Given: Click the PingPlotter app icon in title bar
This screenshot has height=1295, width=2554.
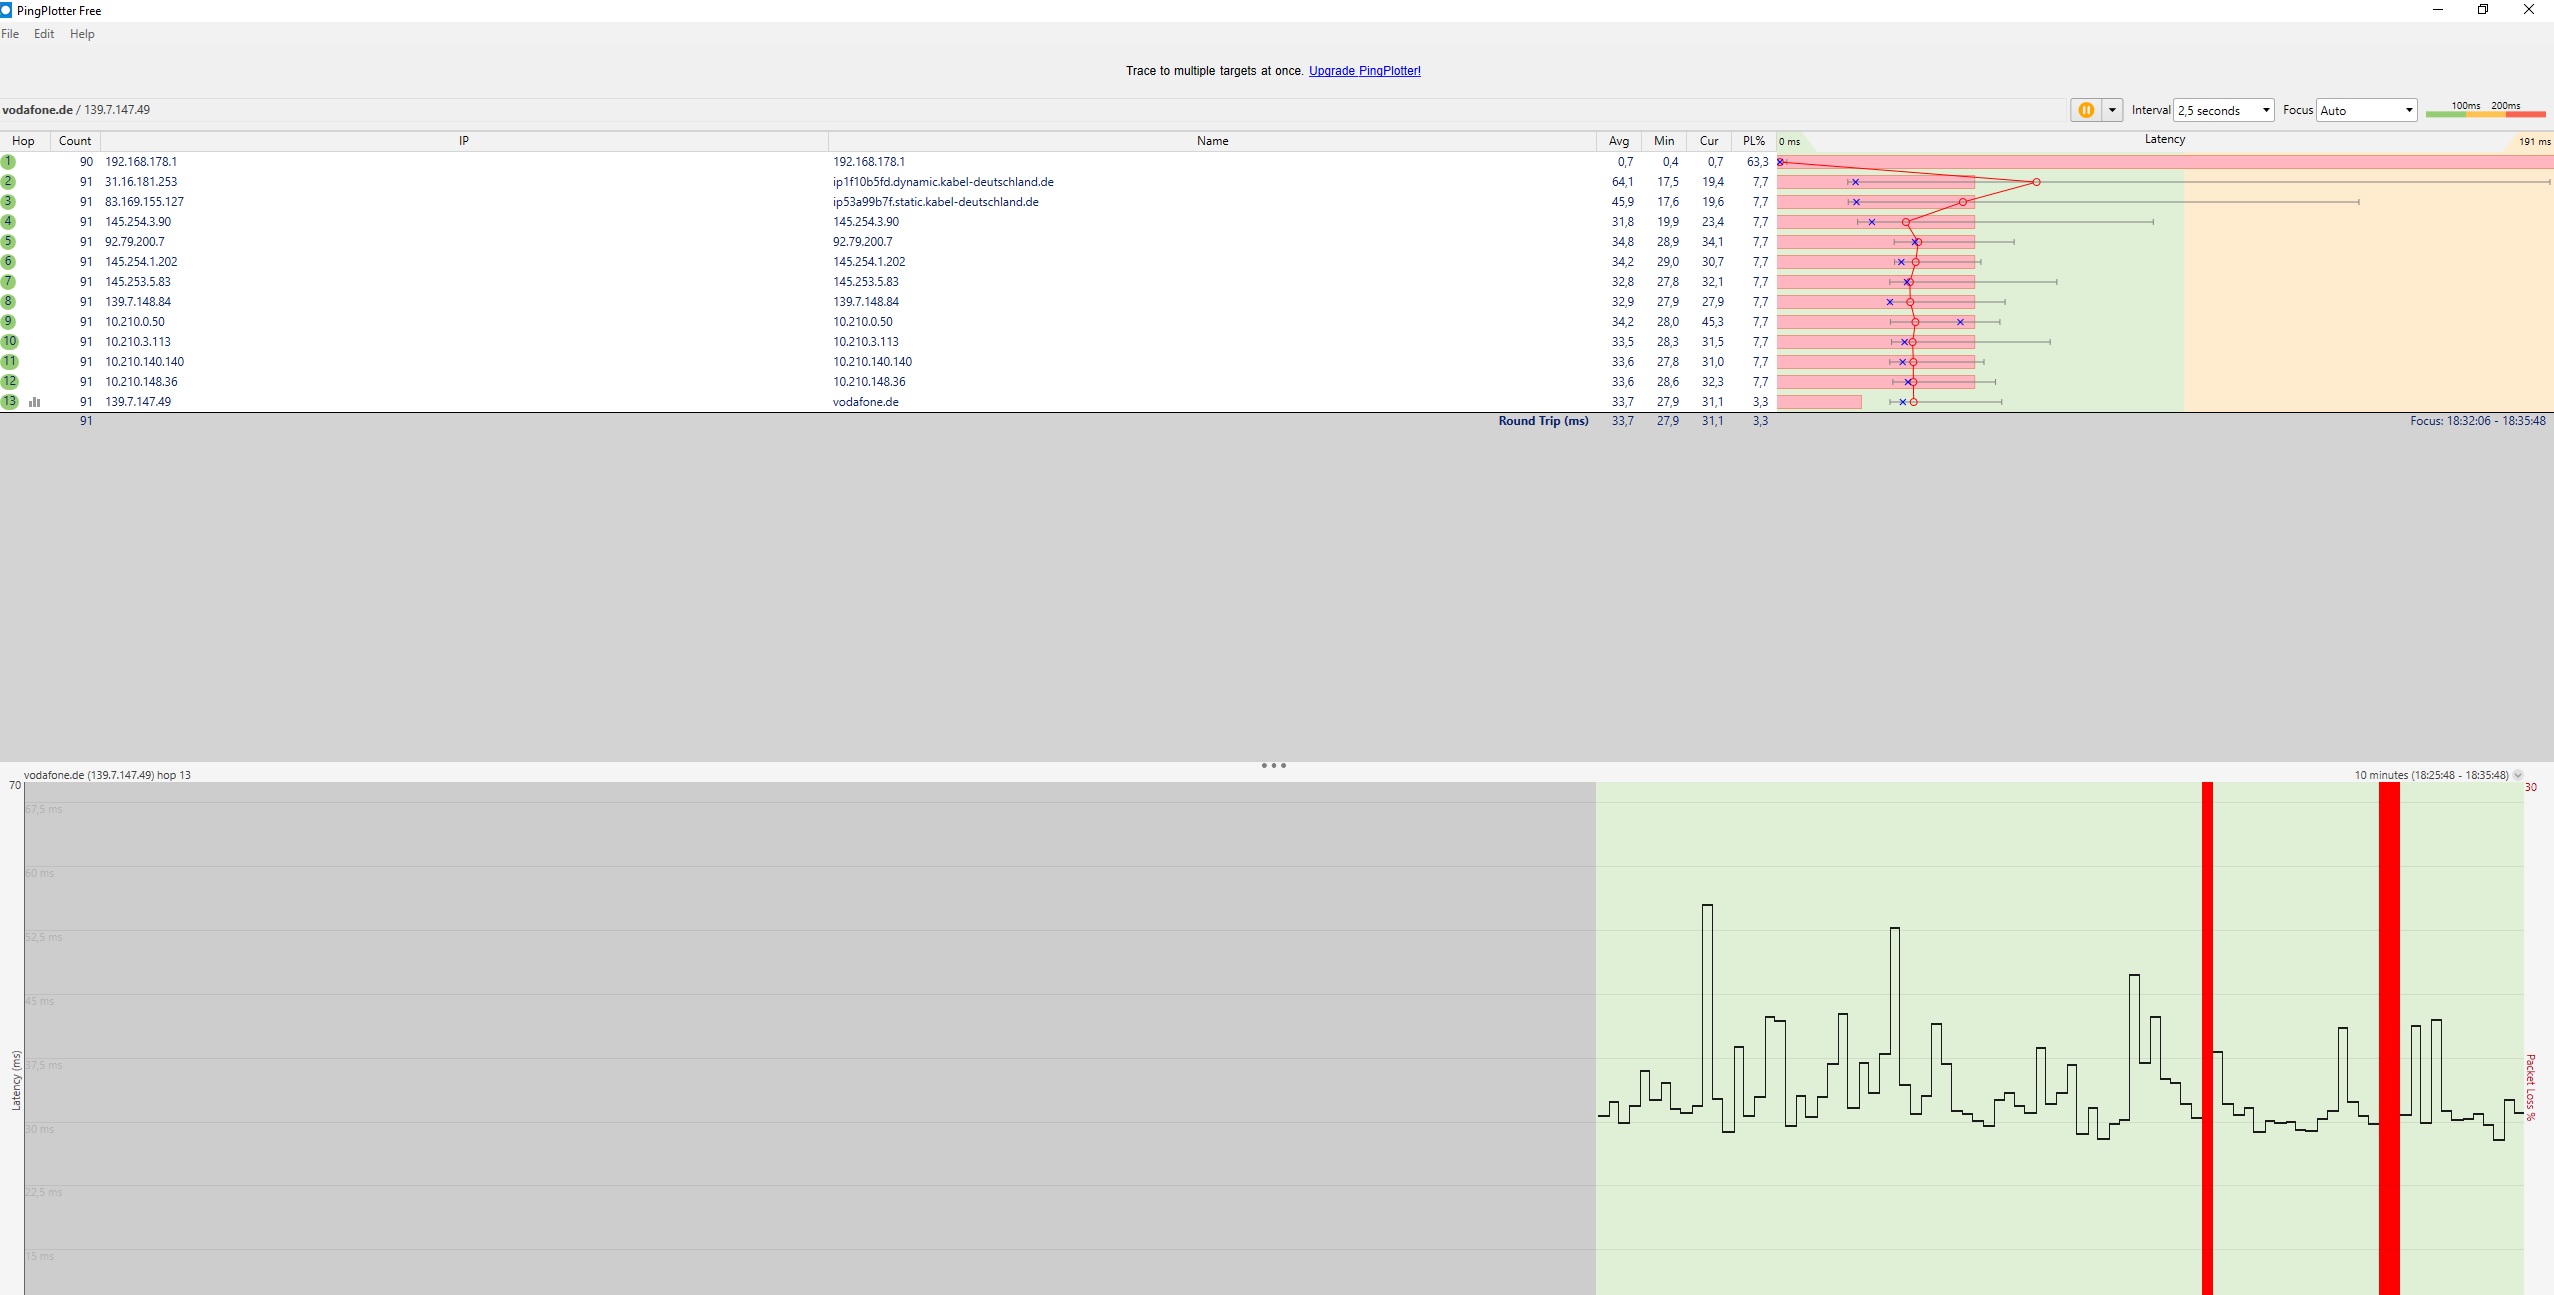Looking at the screenshot, I should tap(6, 10).
